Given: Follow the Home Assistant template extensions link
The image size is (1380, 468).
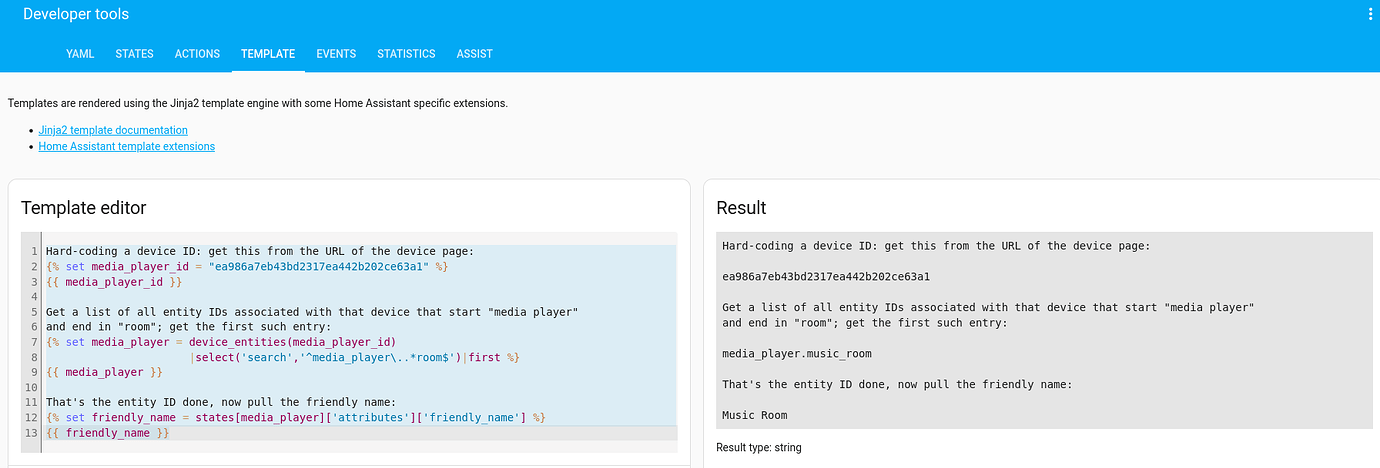Looking at the screenshot, I should pos(126,146).
